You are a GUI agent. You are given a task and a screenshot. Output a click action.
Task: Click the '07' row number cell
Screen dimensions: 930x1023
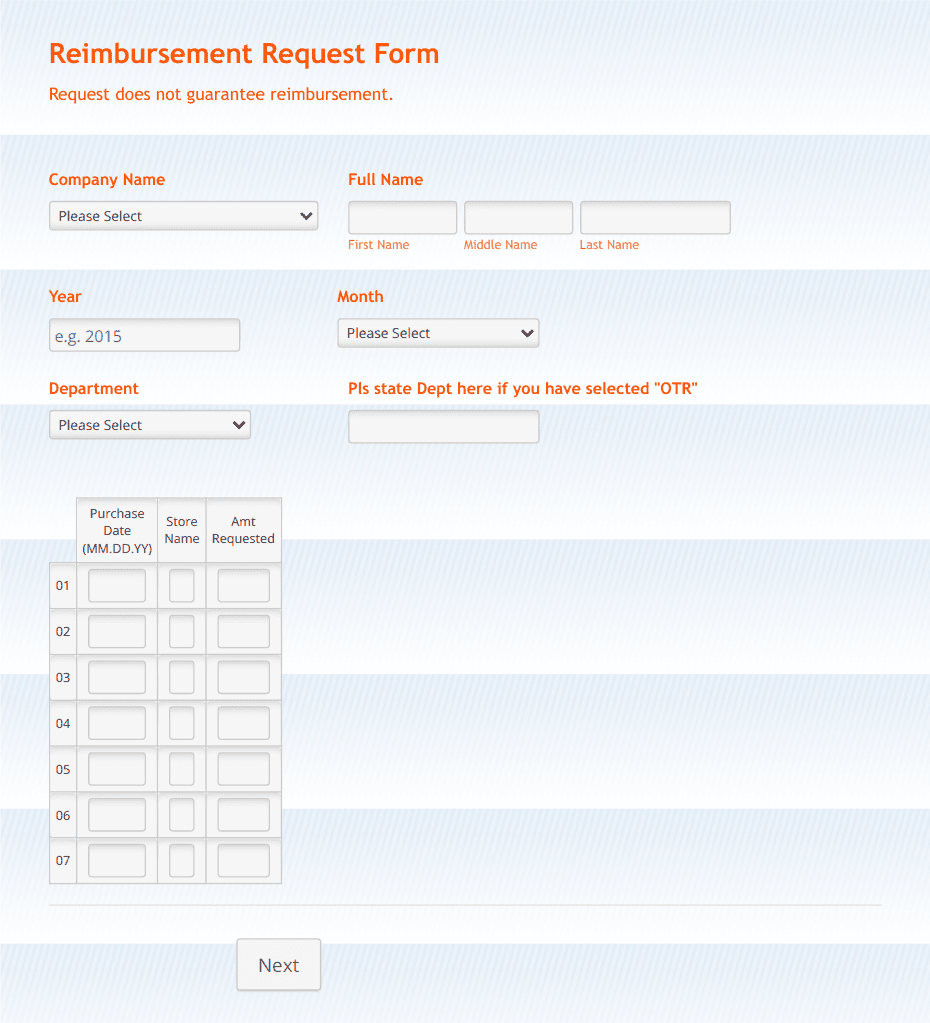point(63,861)
